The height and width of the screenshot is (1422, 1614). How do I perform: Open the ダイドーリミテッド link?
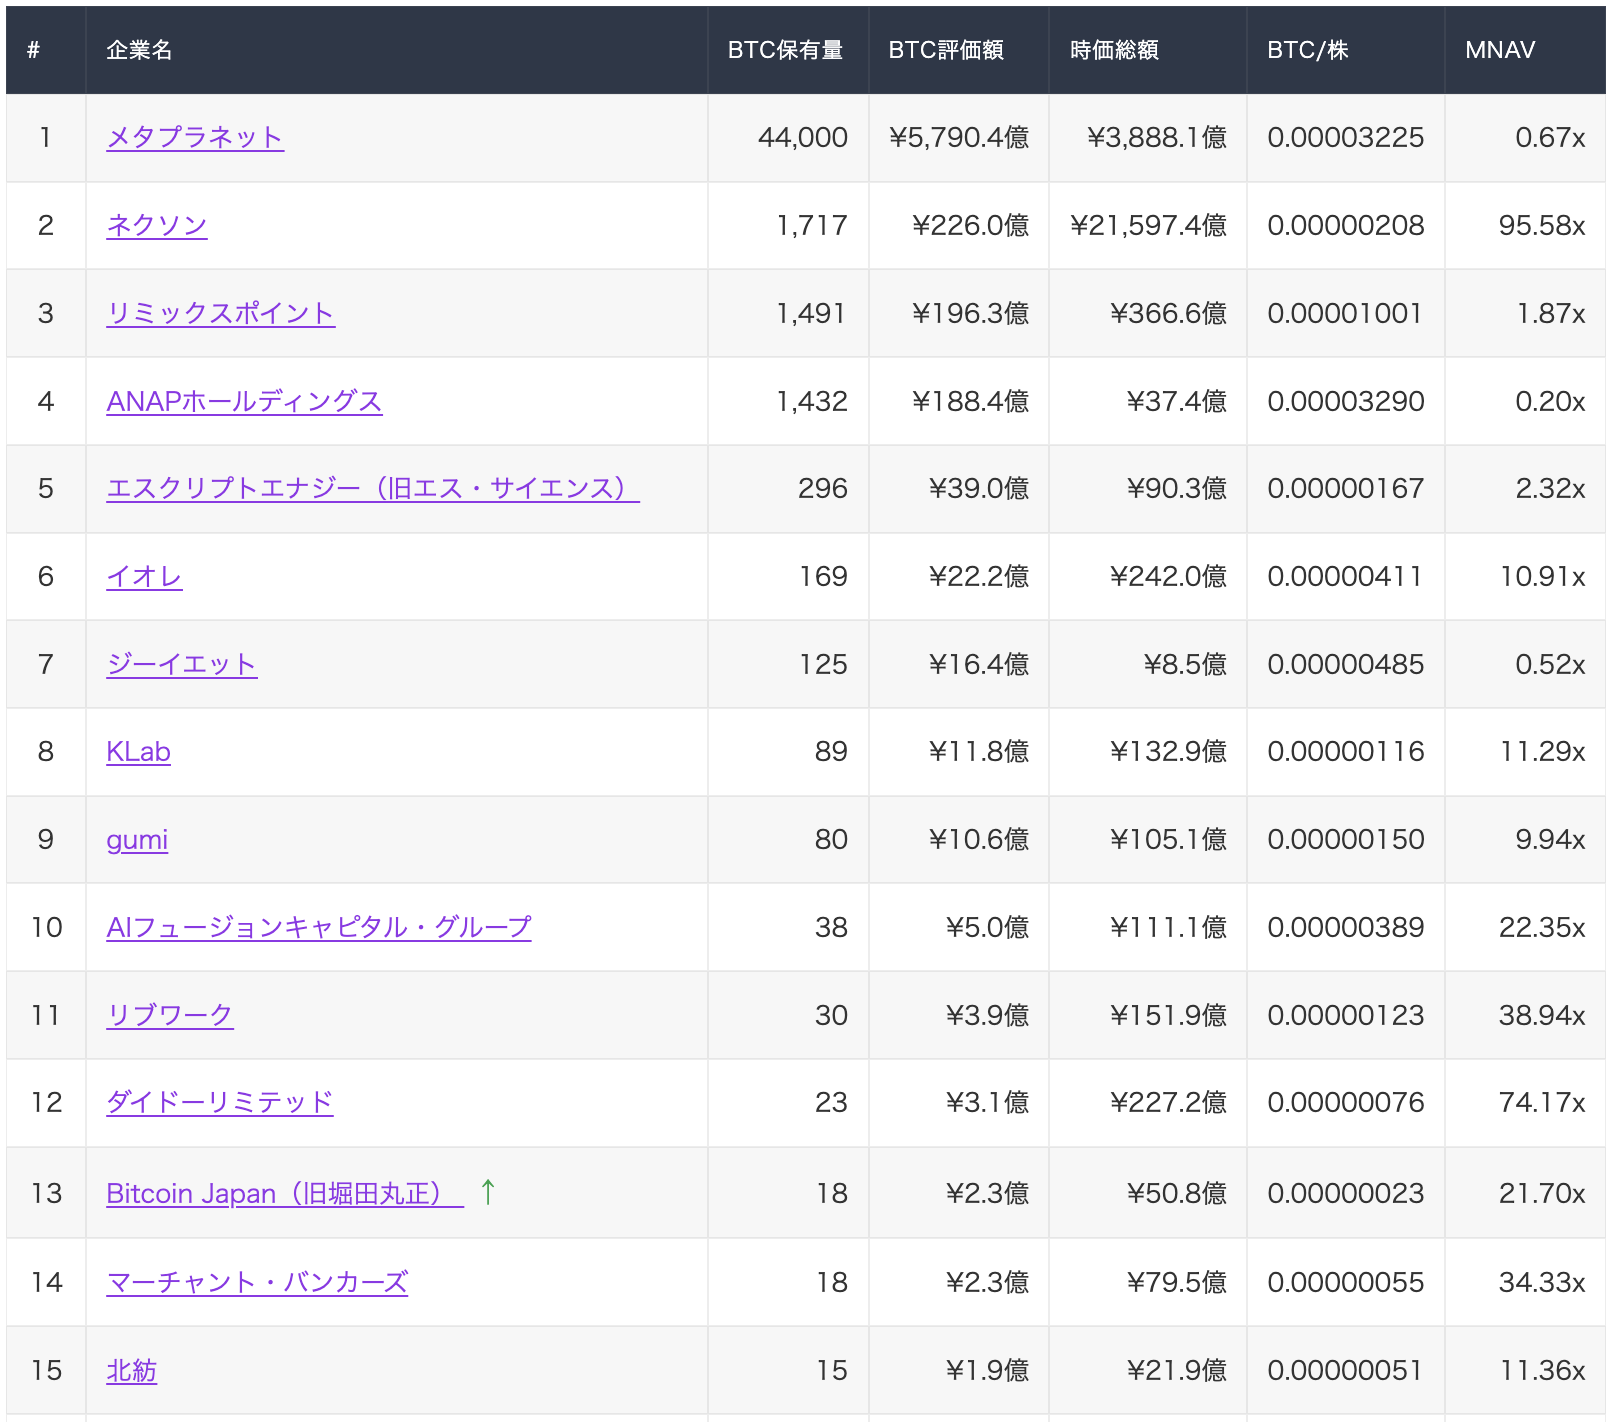click(220, 1102)
